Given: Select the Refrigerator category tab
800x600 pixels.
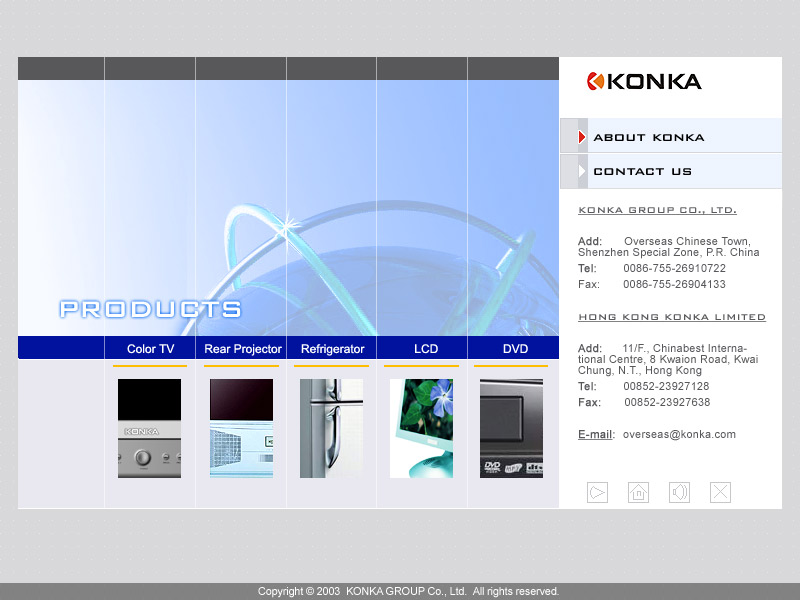Looking at the screenshot, I should coord(333,348).
